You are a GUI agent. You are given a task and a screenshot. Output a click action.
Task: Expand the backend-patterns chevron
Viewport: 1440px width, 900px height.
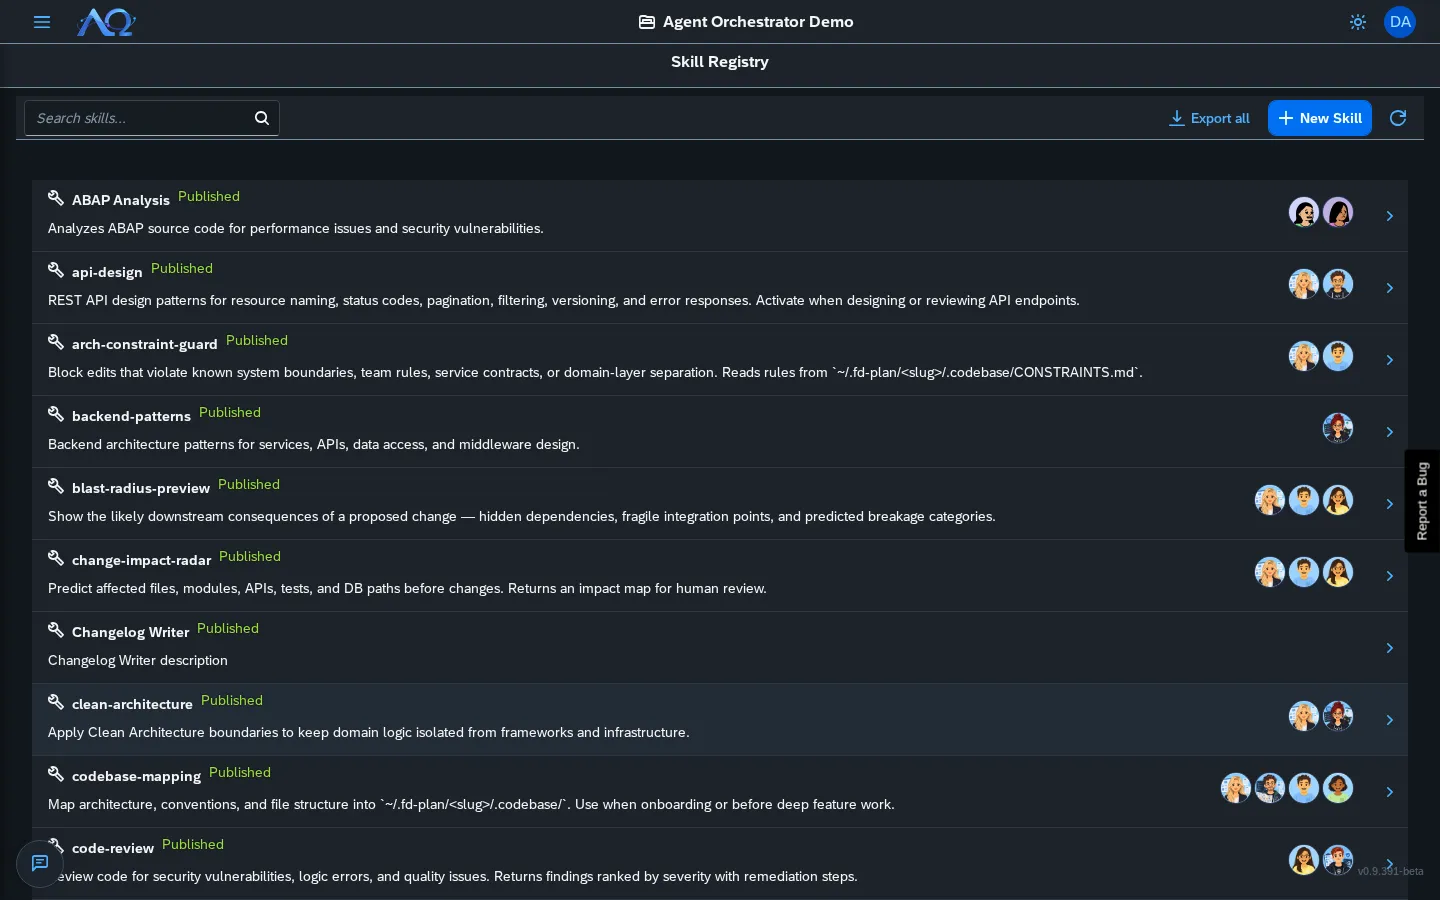pyautogui.click(x=1390, y=432)
